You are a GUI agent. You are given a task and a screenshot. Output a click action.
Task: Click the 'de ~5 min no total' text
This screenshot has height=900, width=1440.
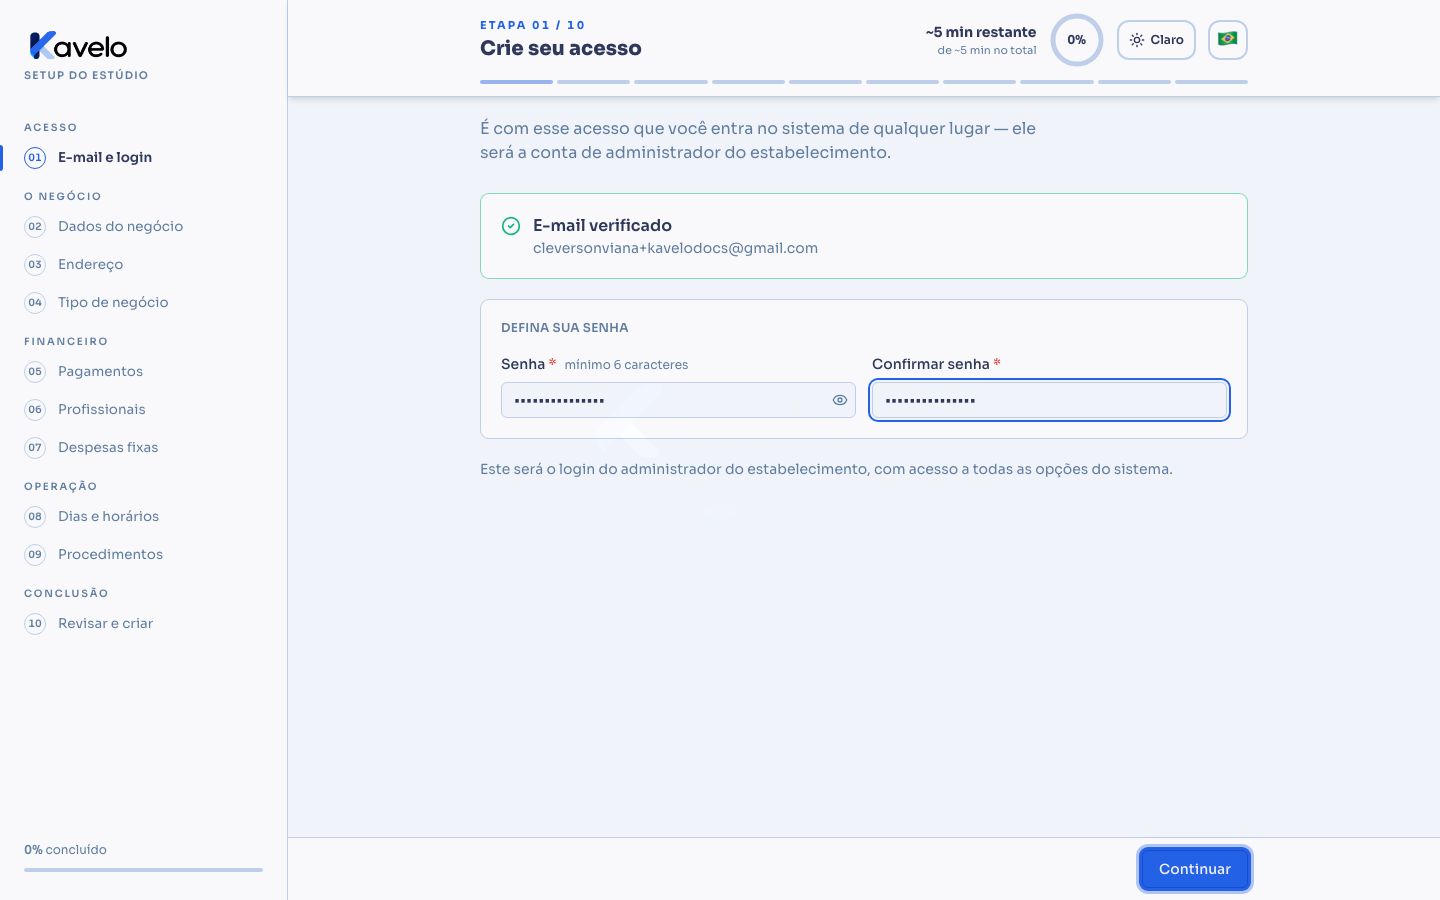[x=987, y=50]
